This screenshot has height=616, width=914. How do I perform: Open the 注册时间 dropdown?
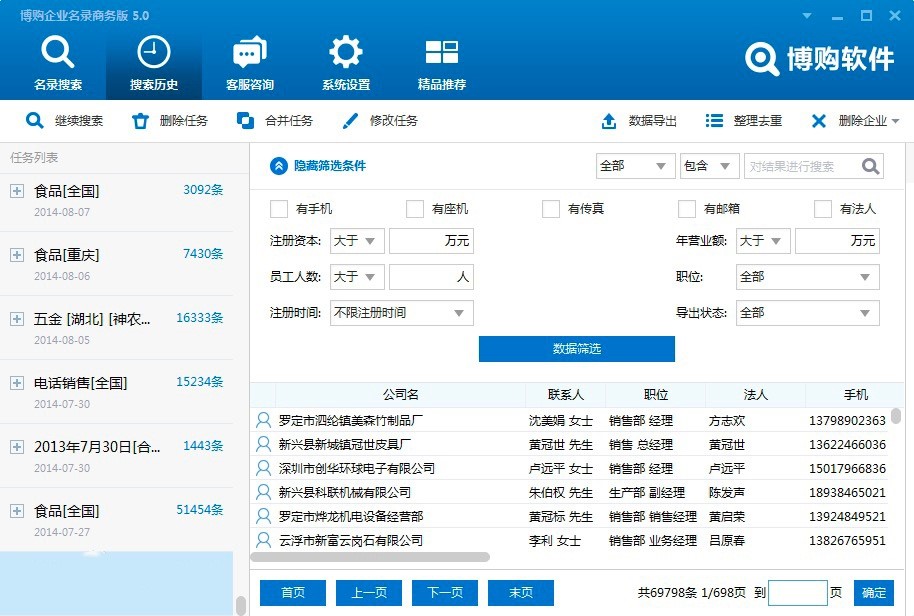click(x=401, y=313)
